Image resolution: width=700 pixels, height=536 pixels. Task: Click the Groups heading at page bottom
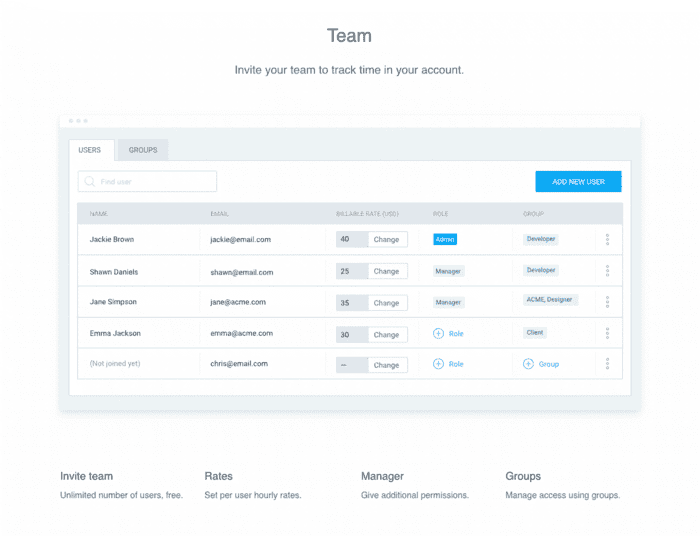tap(523, 476)
